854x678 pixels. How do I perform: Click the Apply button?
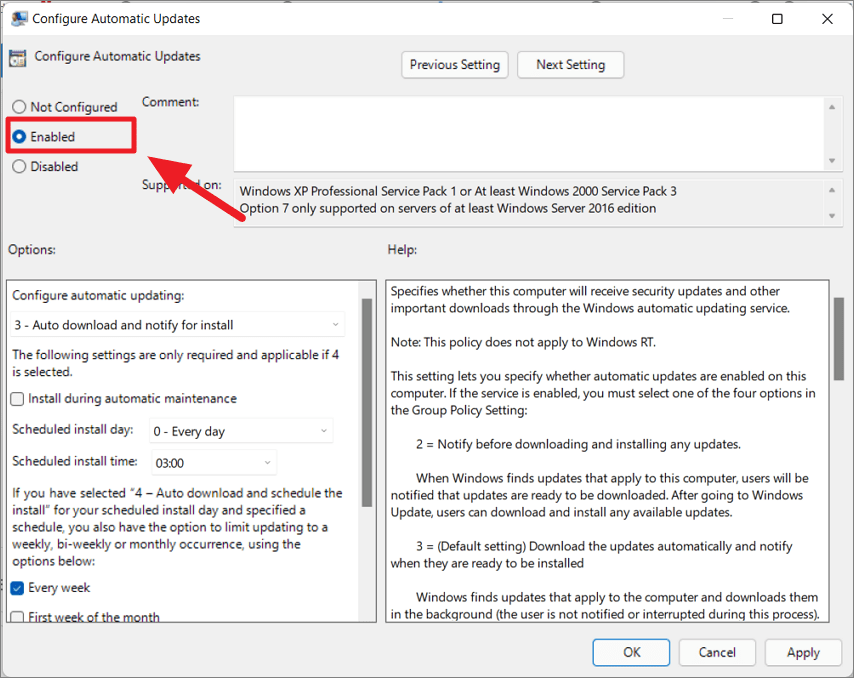click(x=803, y=652)
